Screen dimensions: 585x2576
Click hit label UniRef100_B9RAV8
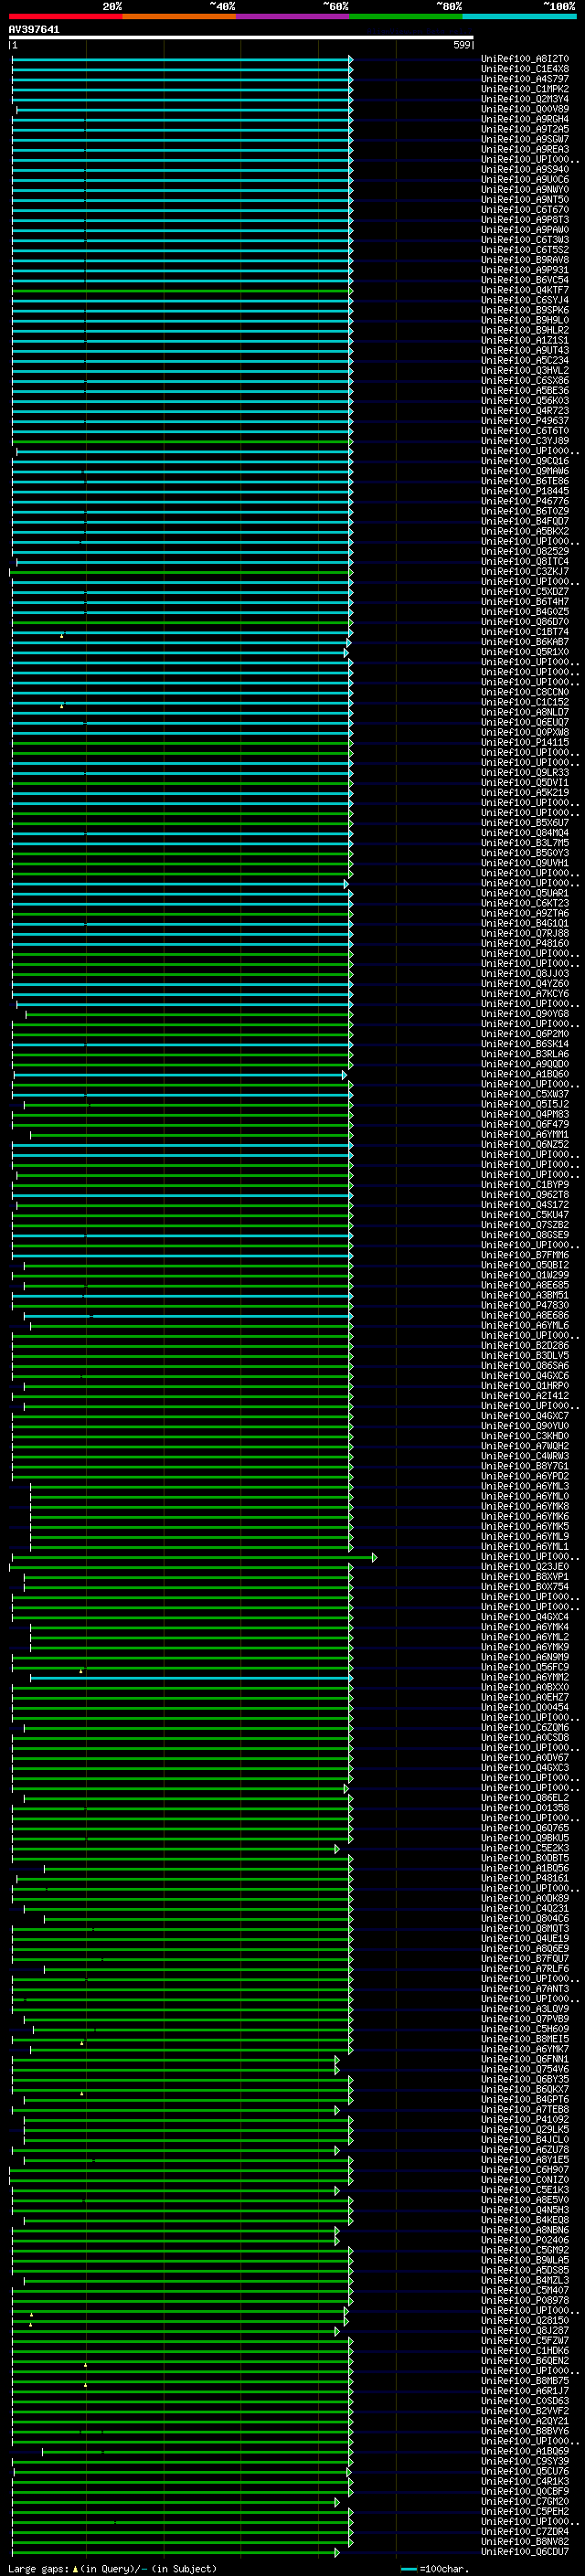pyautogui.click(x=525, y=261)
